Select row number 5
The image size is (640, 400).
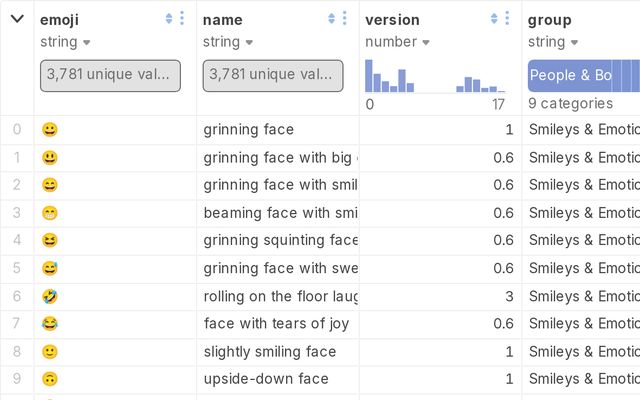click(17, 268)
